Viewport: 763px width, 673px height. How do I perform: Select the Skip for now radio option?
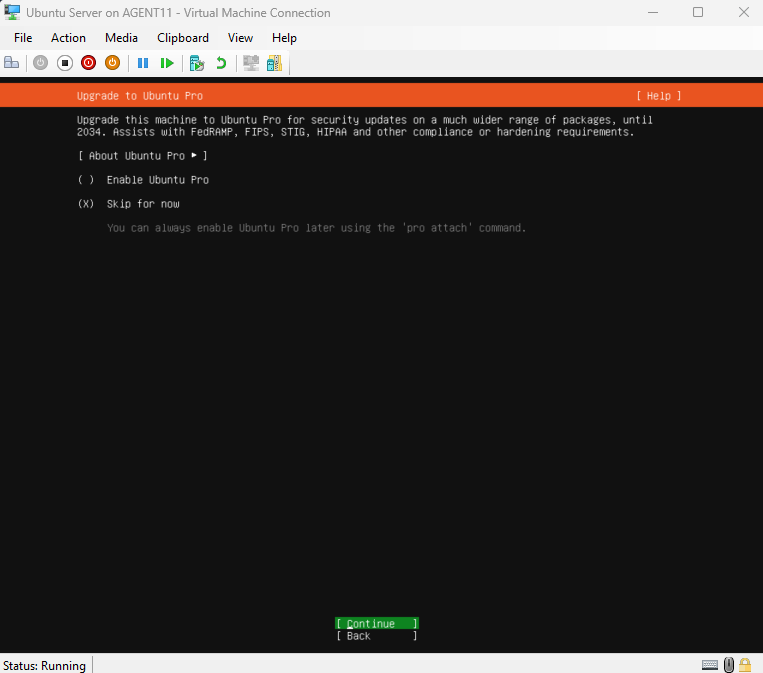click(x=86, y=204)
